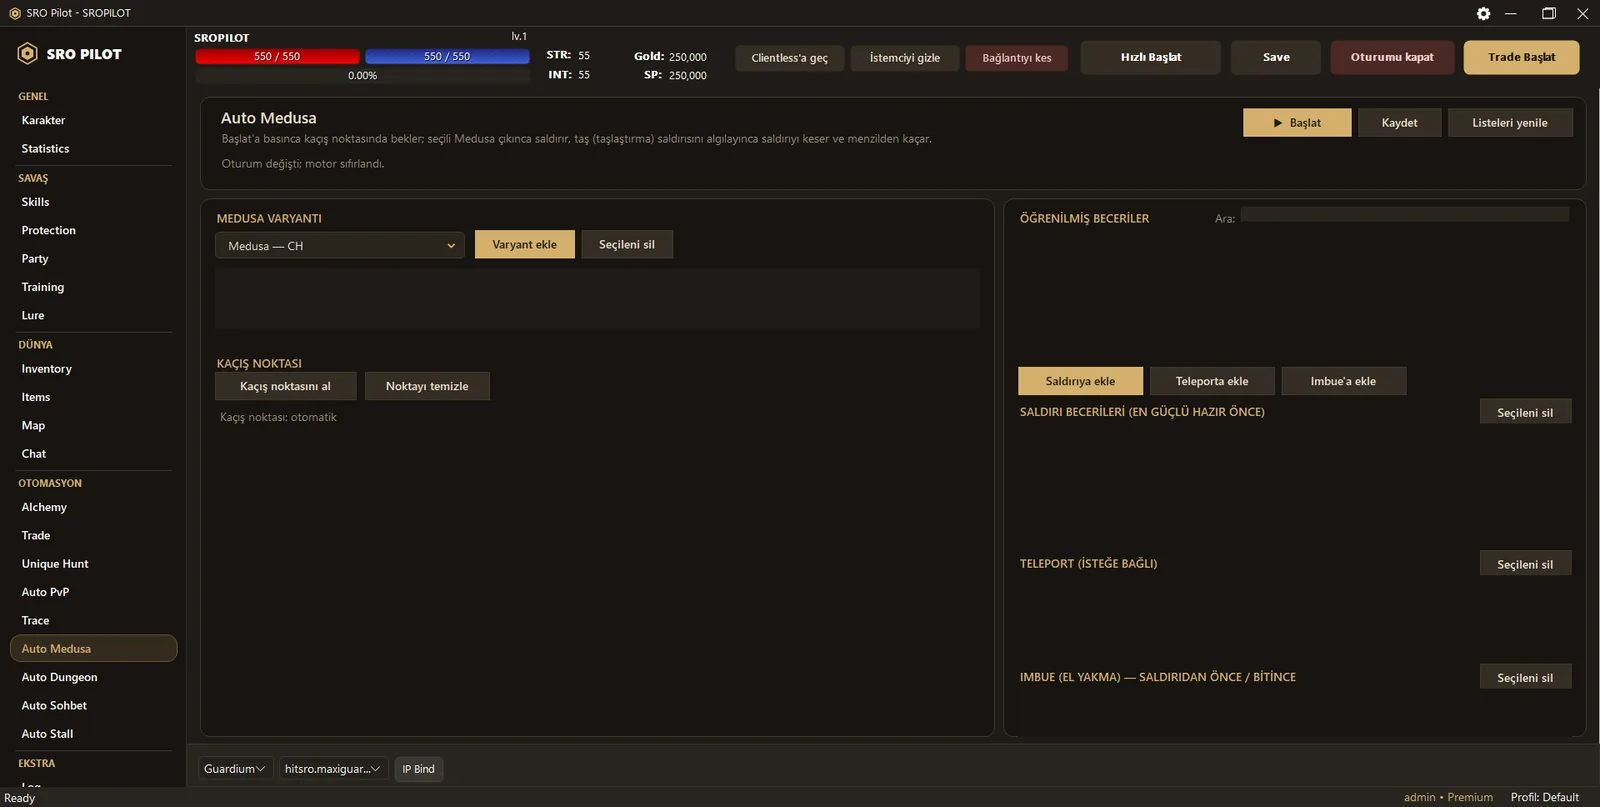
Task: Toggle the IP Bind button
Action: (419, 769)
